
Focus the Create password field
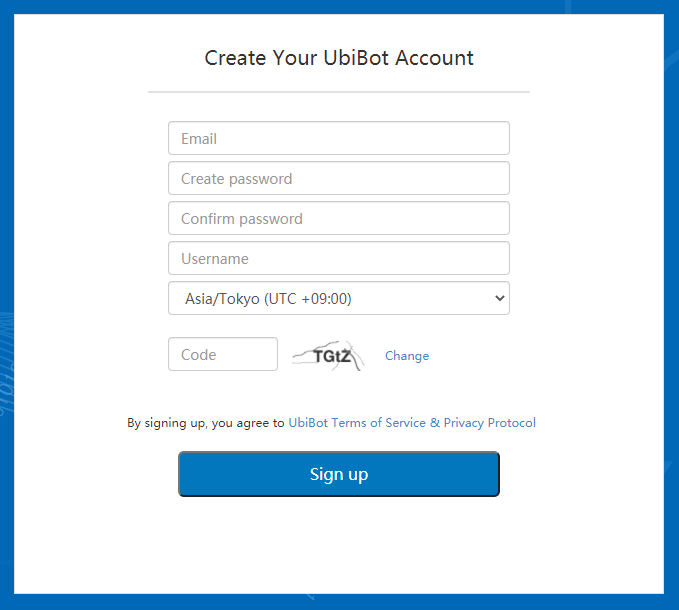click(339, 178)
